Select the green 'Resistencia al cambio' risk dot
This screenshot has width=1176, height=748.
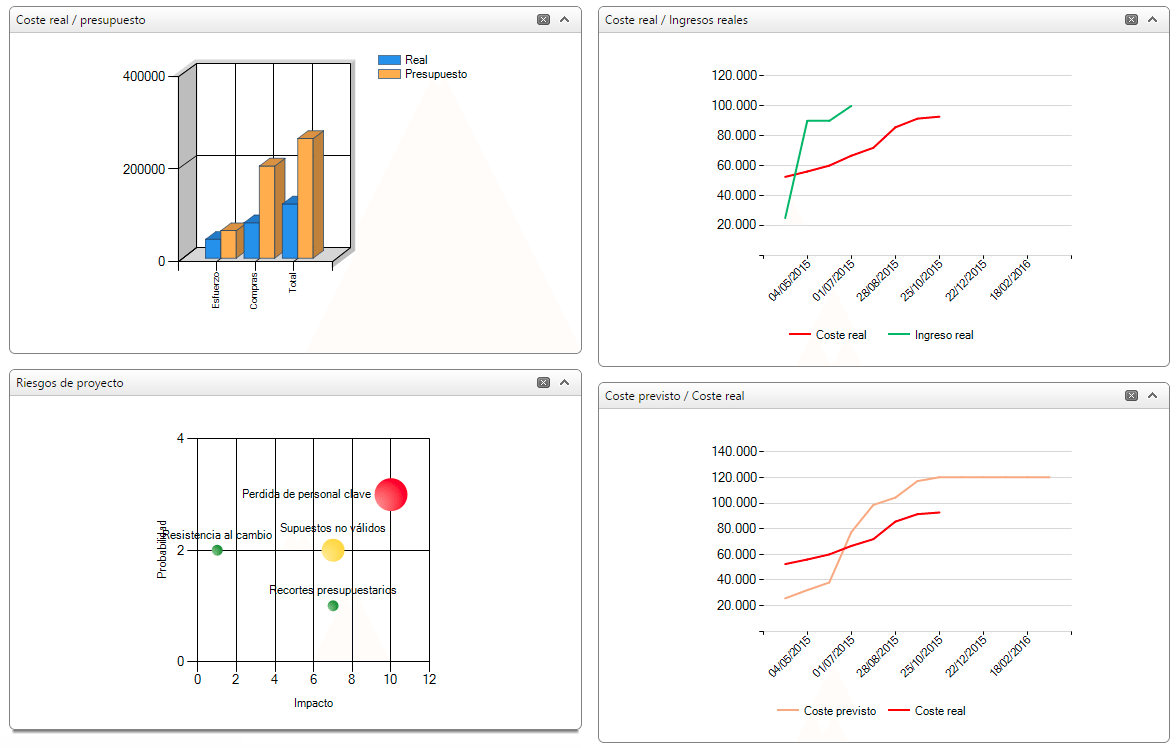[x=217, y=550]
